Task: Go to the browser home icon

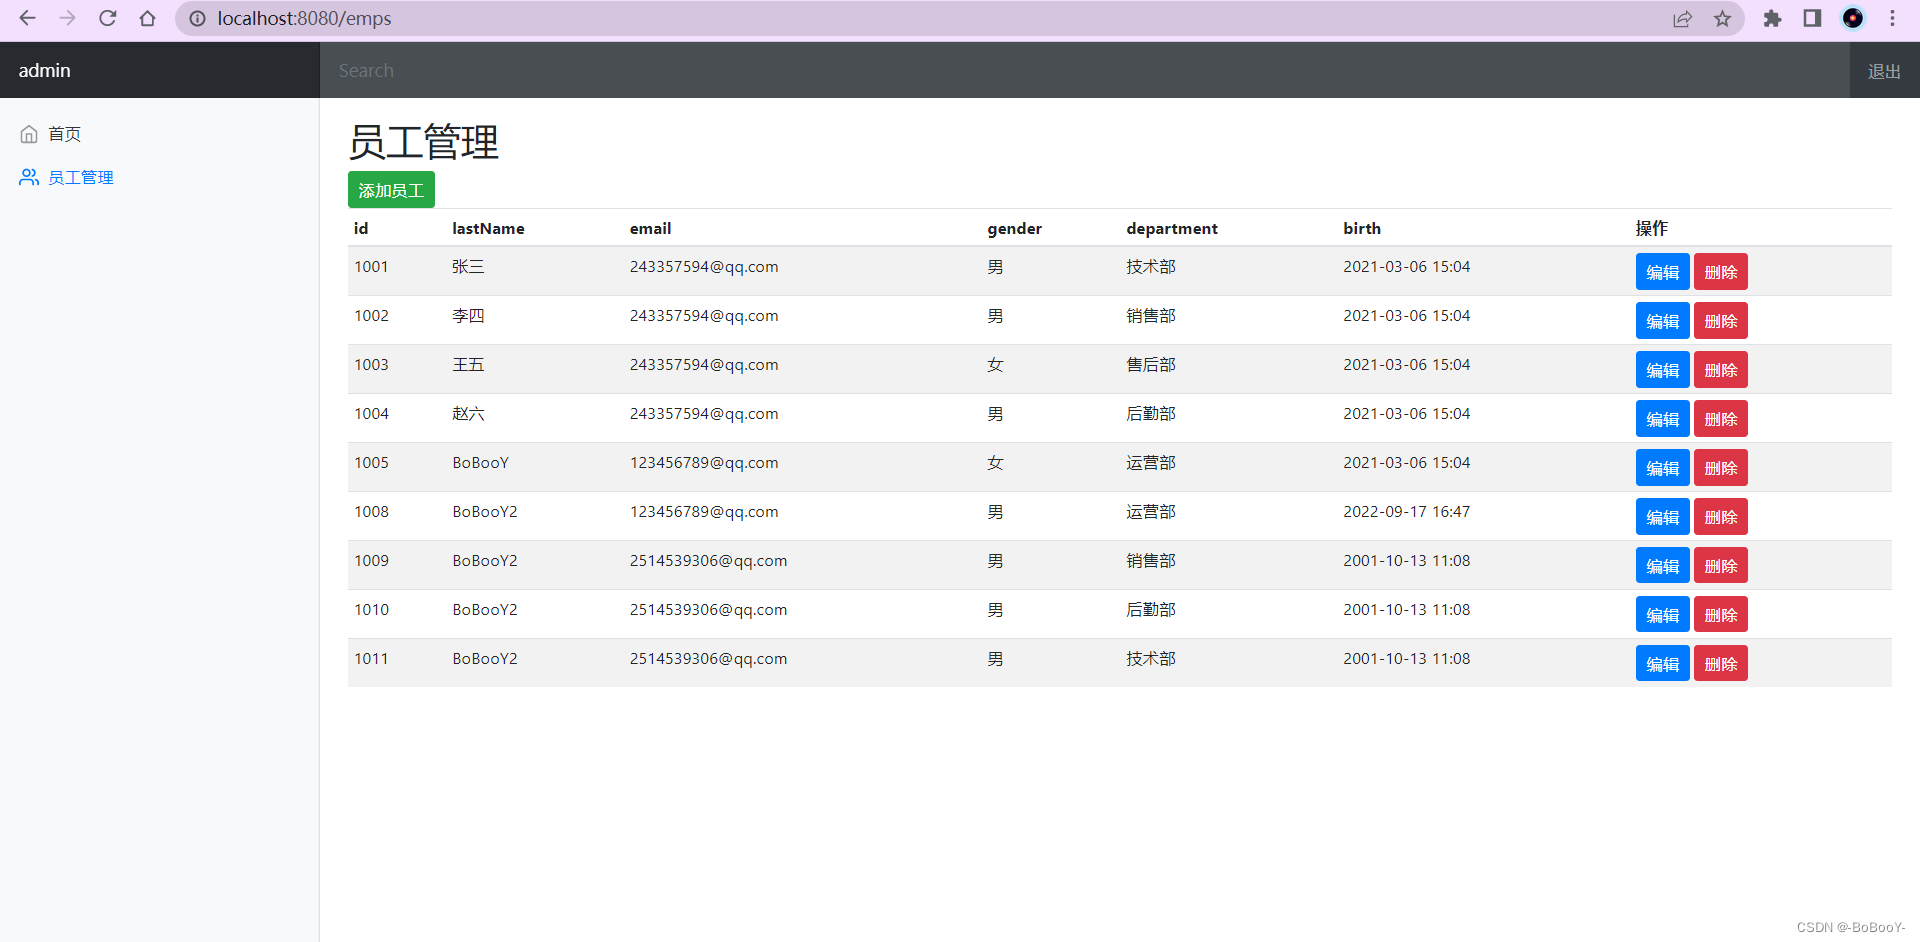Action: click(148, 18)
